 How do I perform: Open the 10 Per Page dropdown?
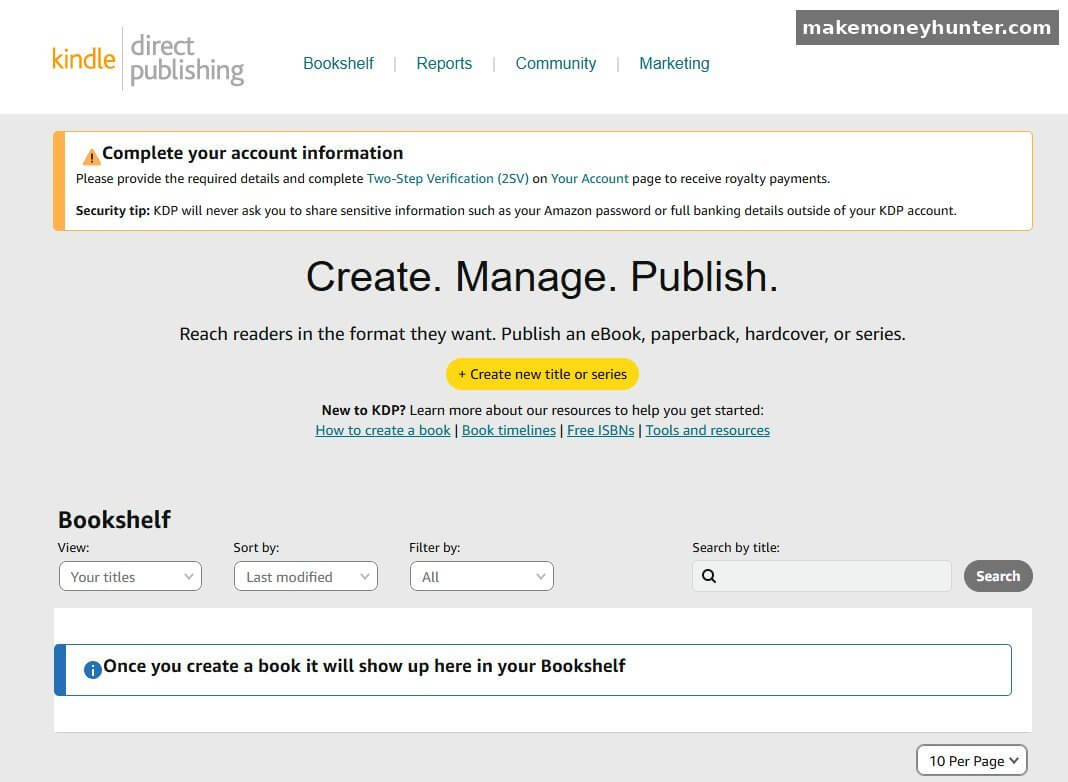tap(972, 760)
